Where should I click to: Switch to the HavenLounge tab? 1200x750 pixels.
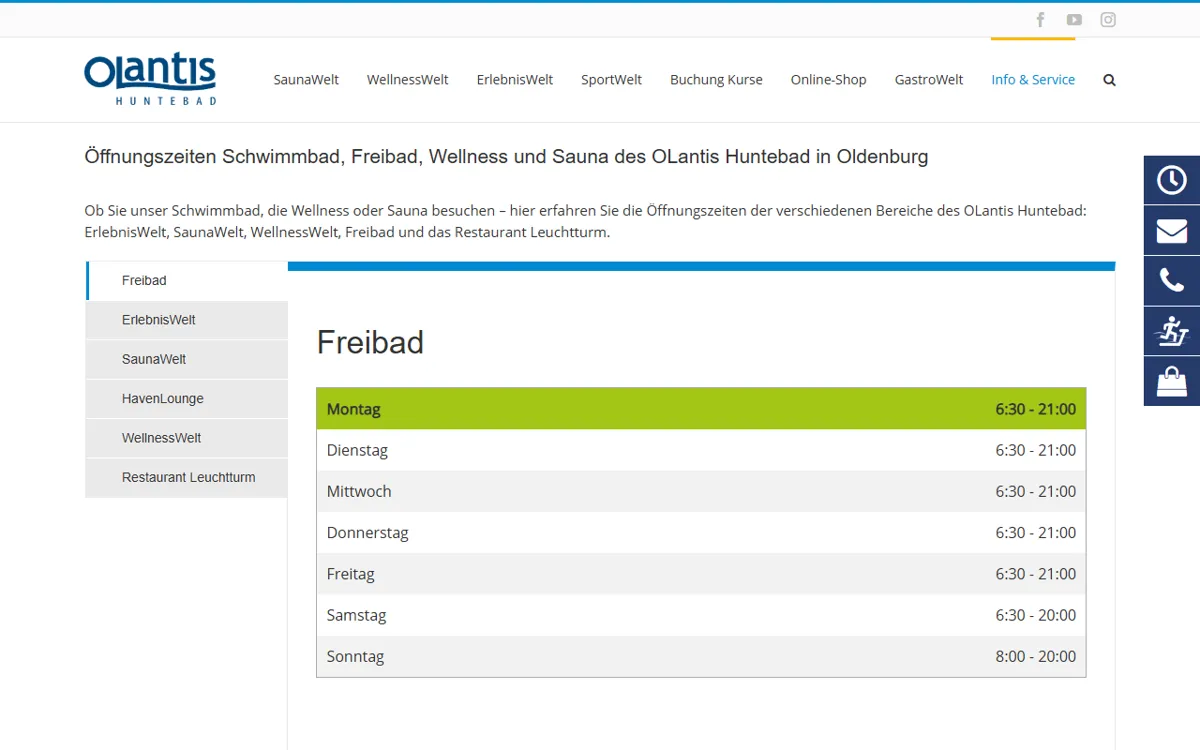tap(187, 399)
